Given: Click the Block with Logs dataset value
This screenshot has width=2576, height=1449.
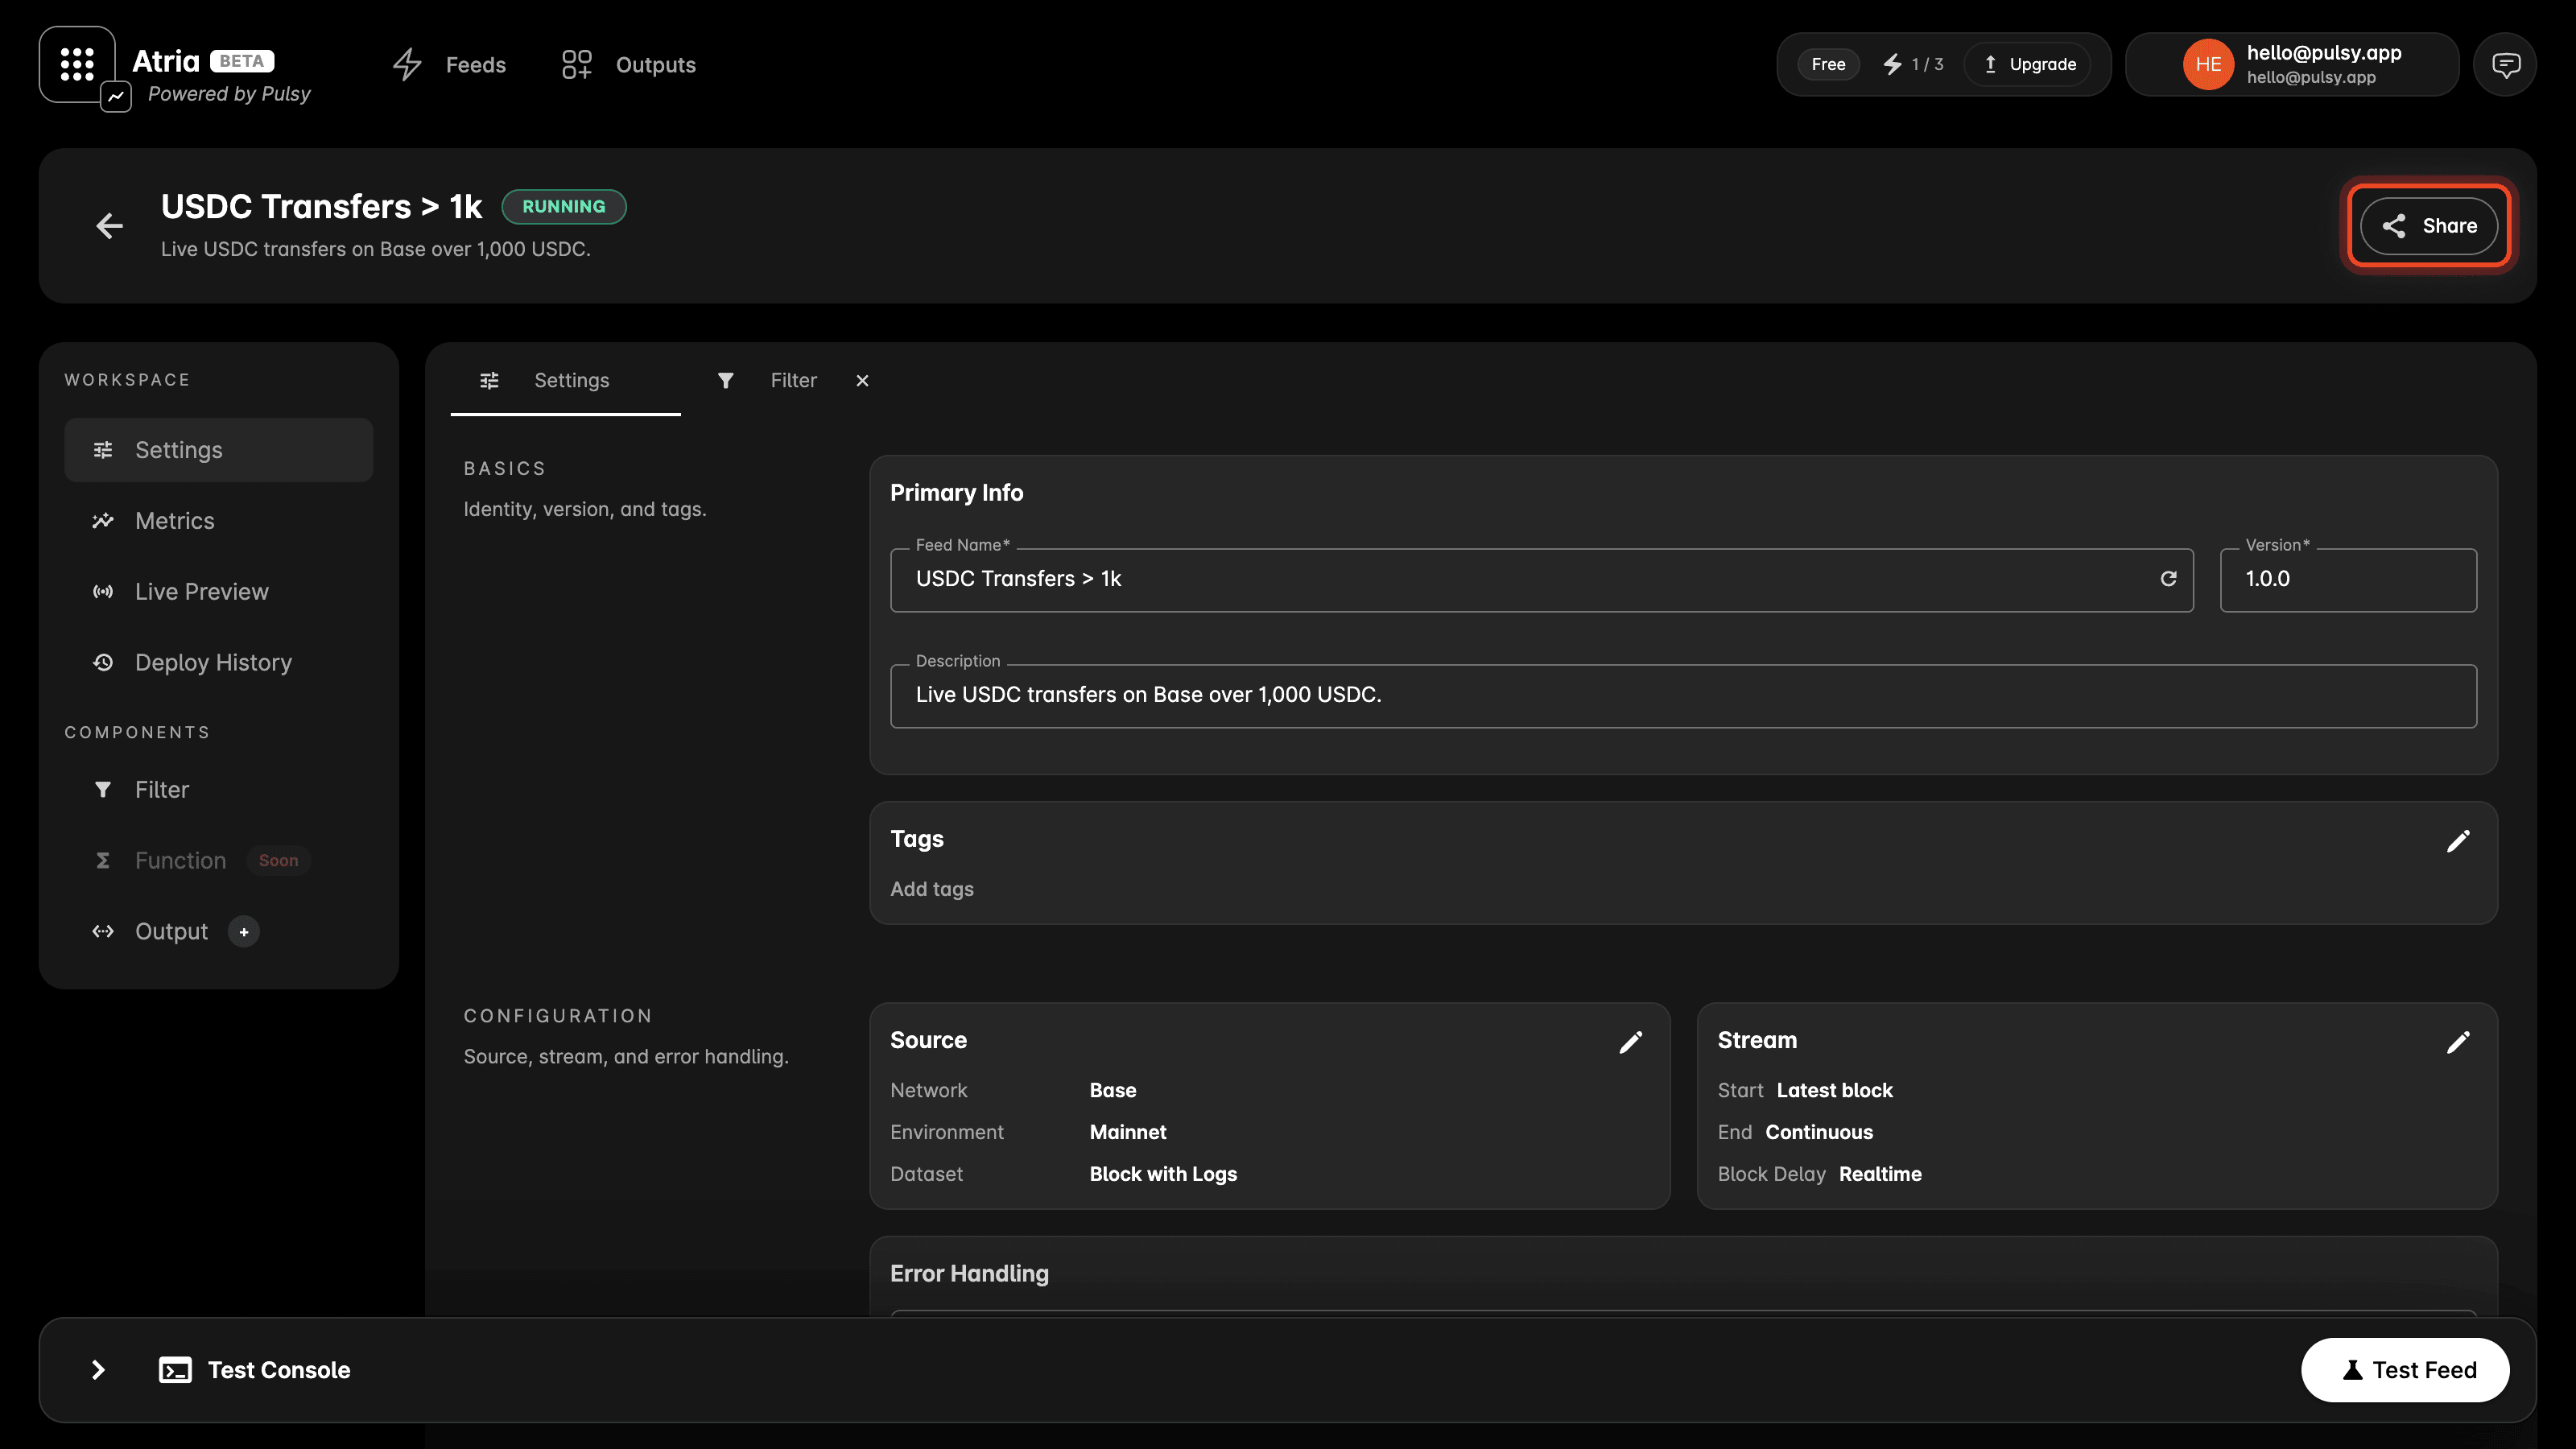Looking at the screenshot, I should [1163, 1175].
